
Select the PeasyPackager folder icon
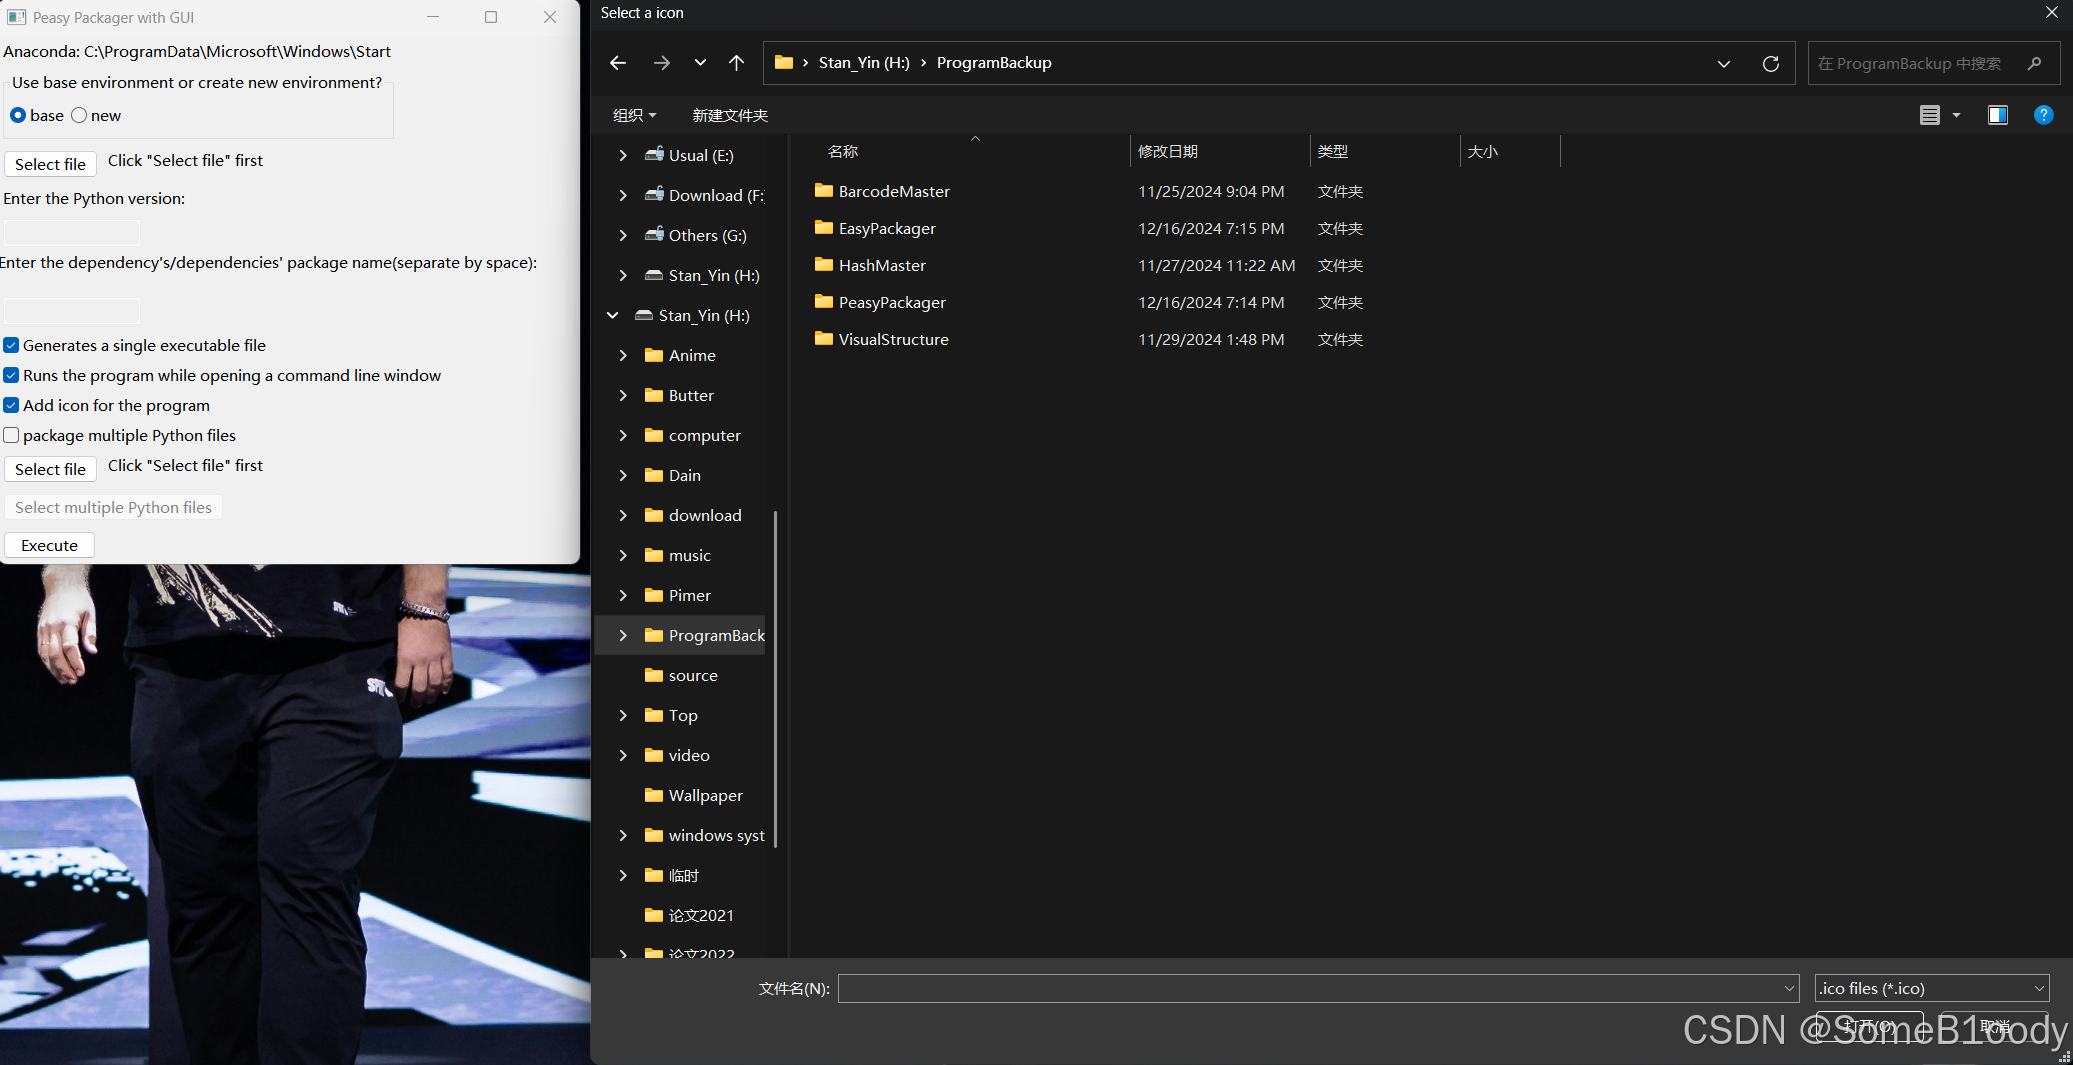(824, 302)
